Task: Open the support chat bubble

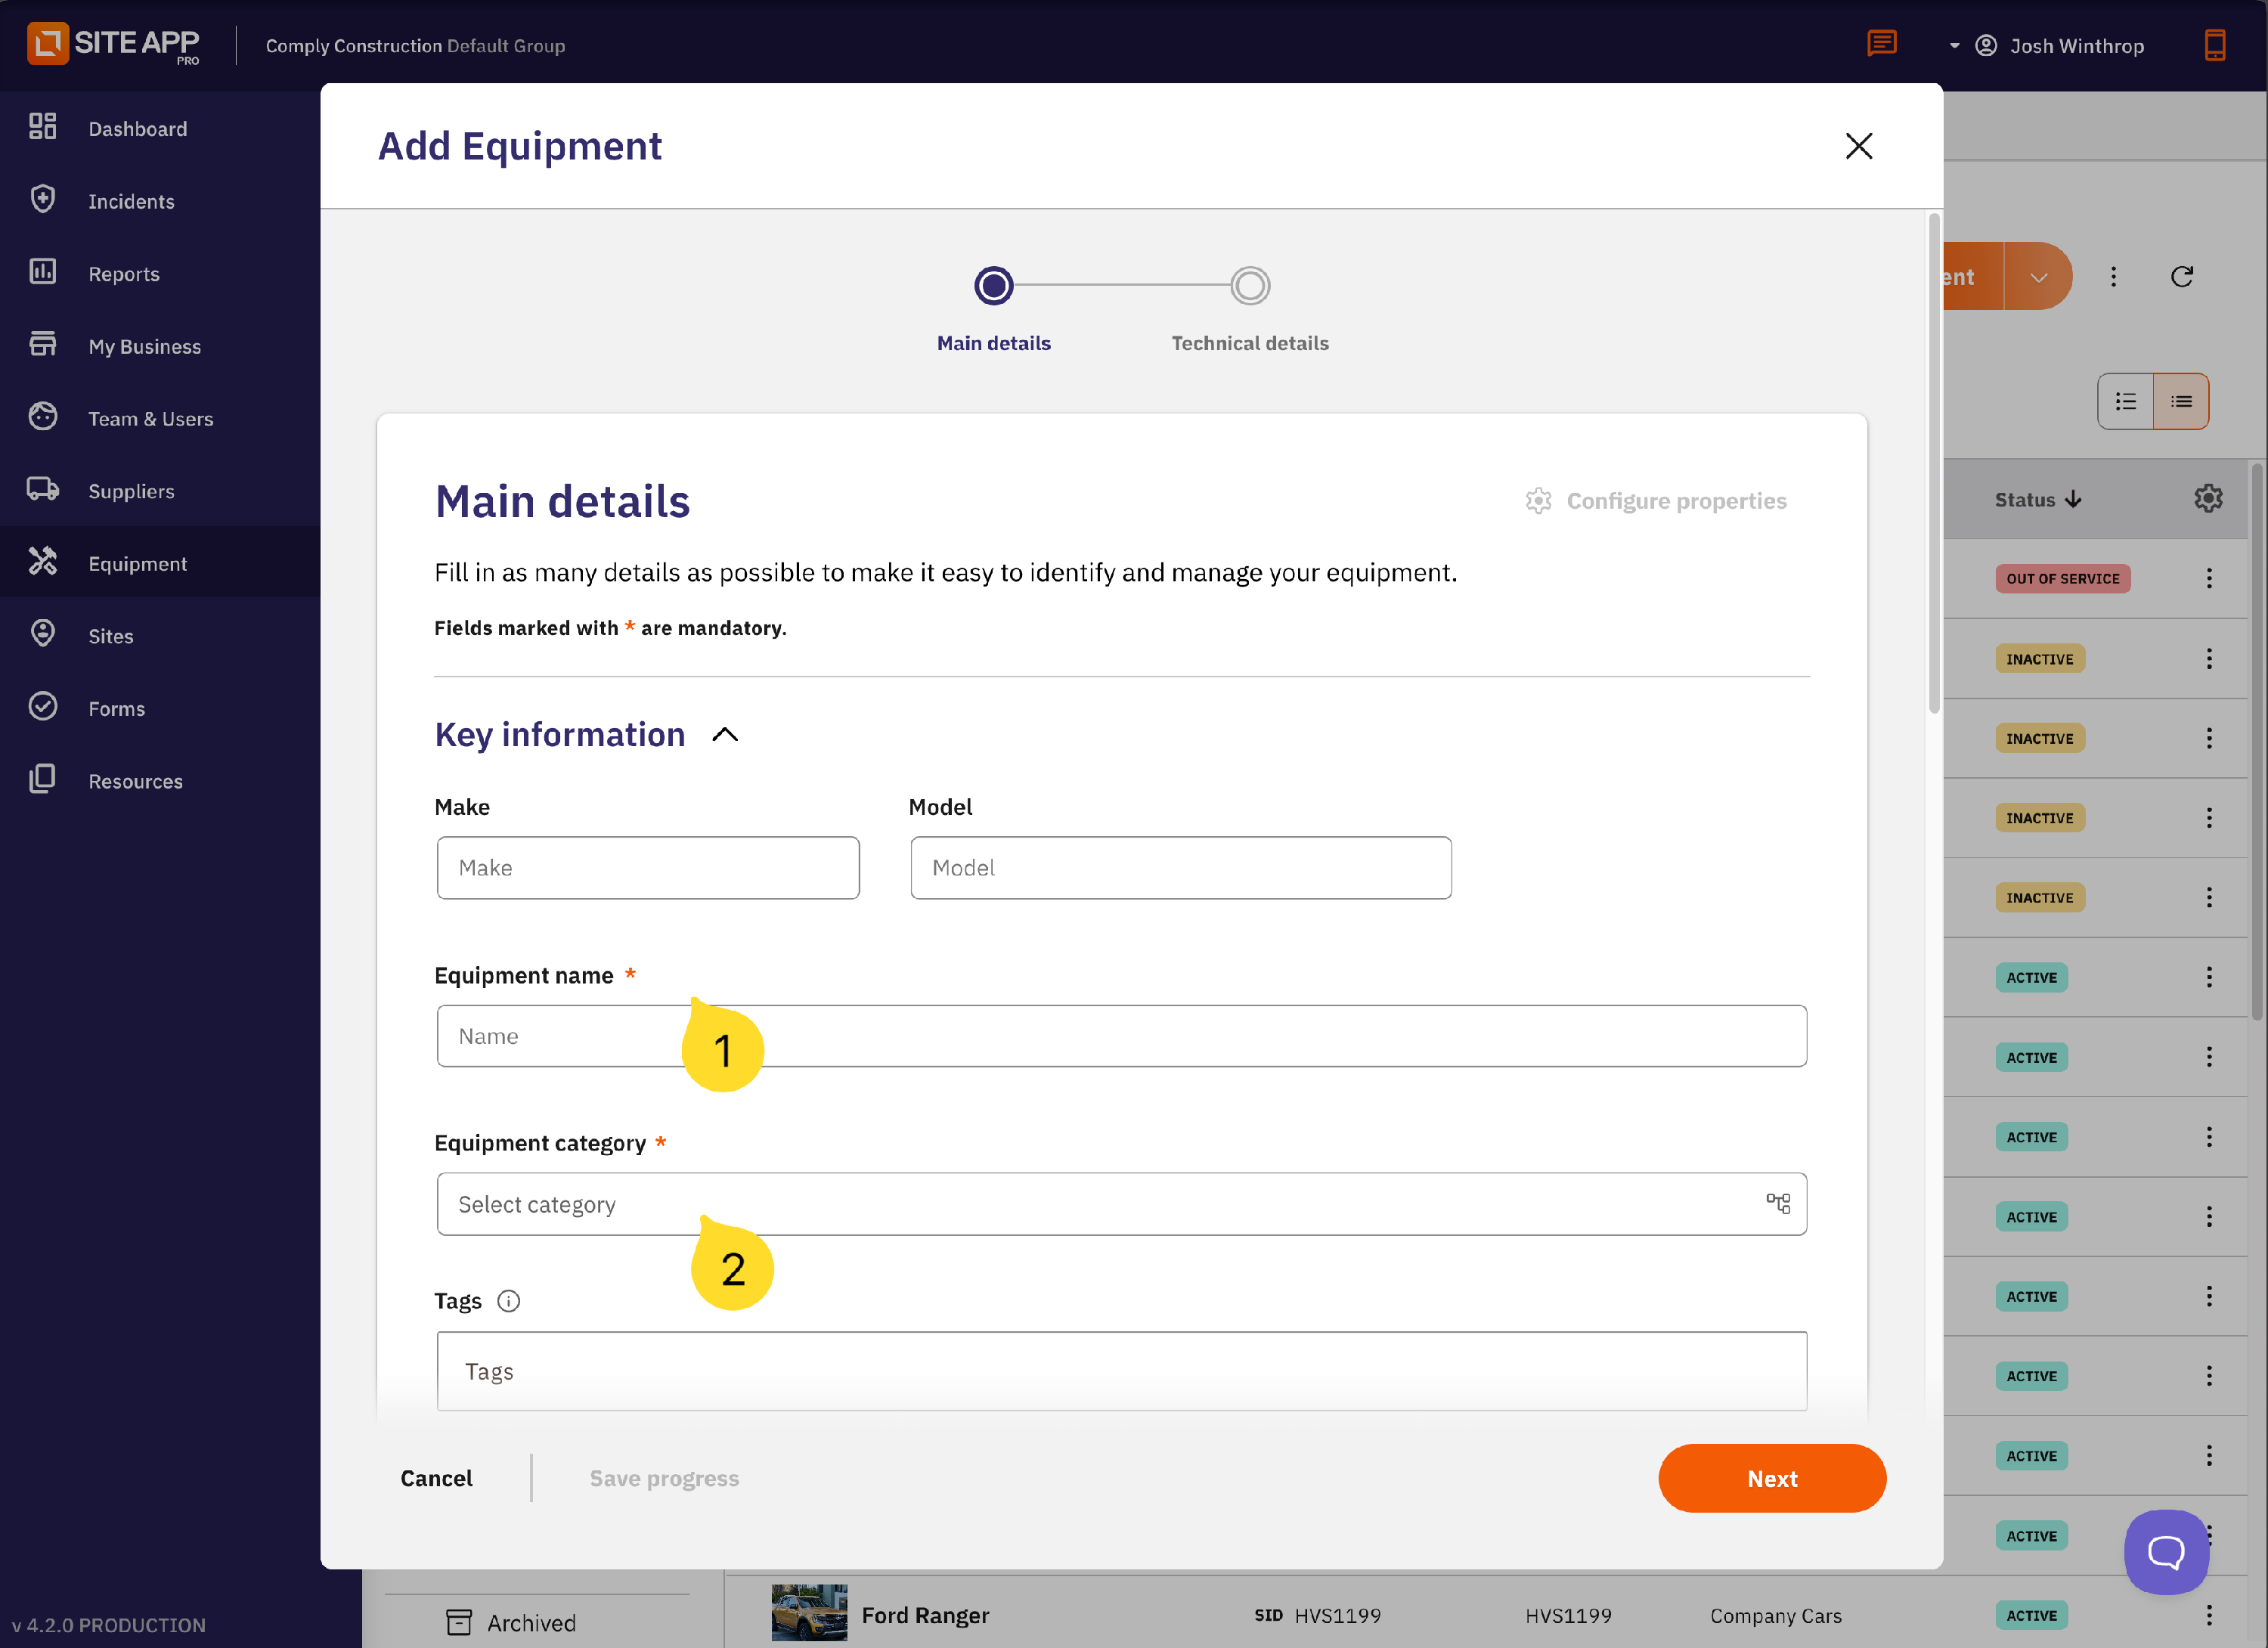Action: pos(2166,1552)
